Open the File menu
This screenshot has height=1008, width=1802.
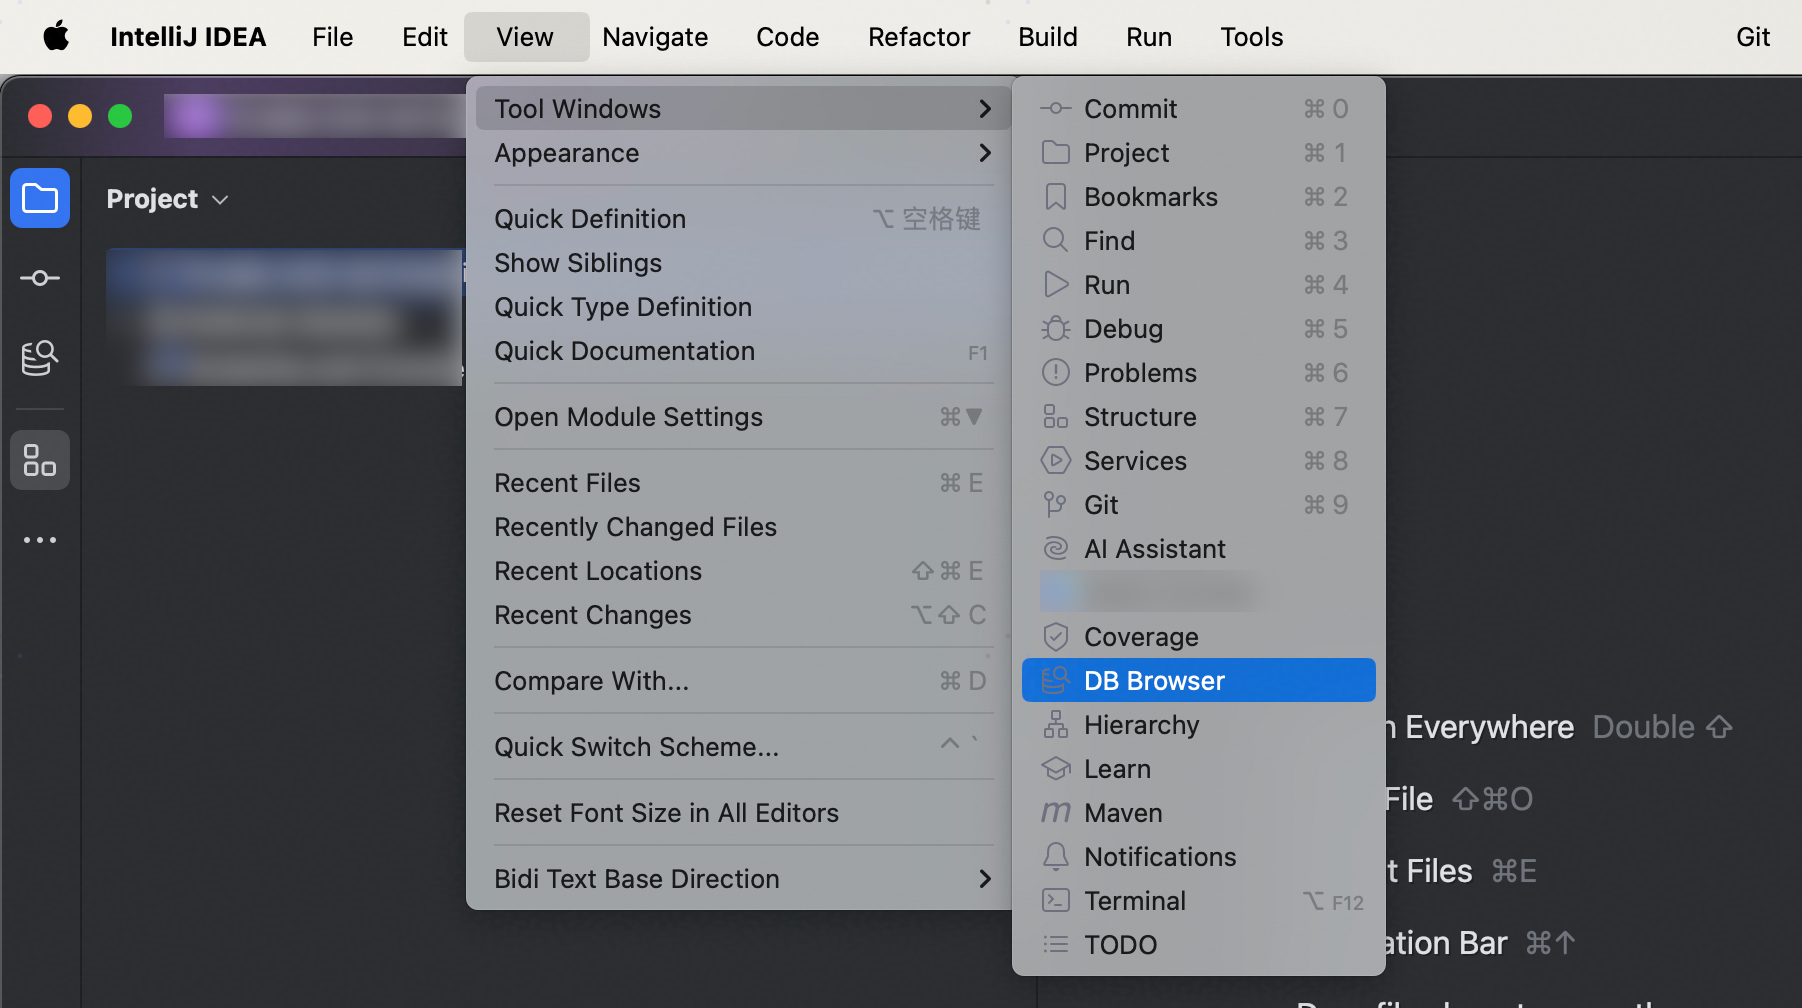[332, 37]
